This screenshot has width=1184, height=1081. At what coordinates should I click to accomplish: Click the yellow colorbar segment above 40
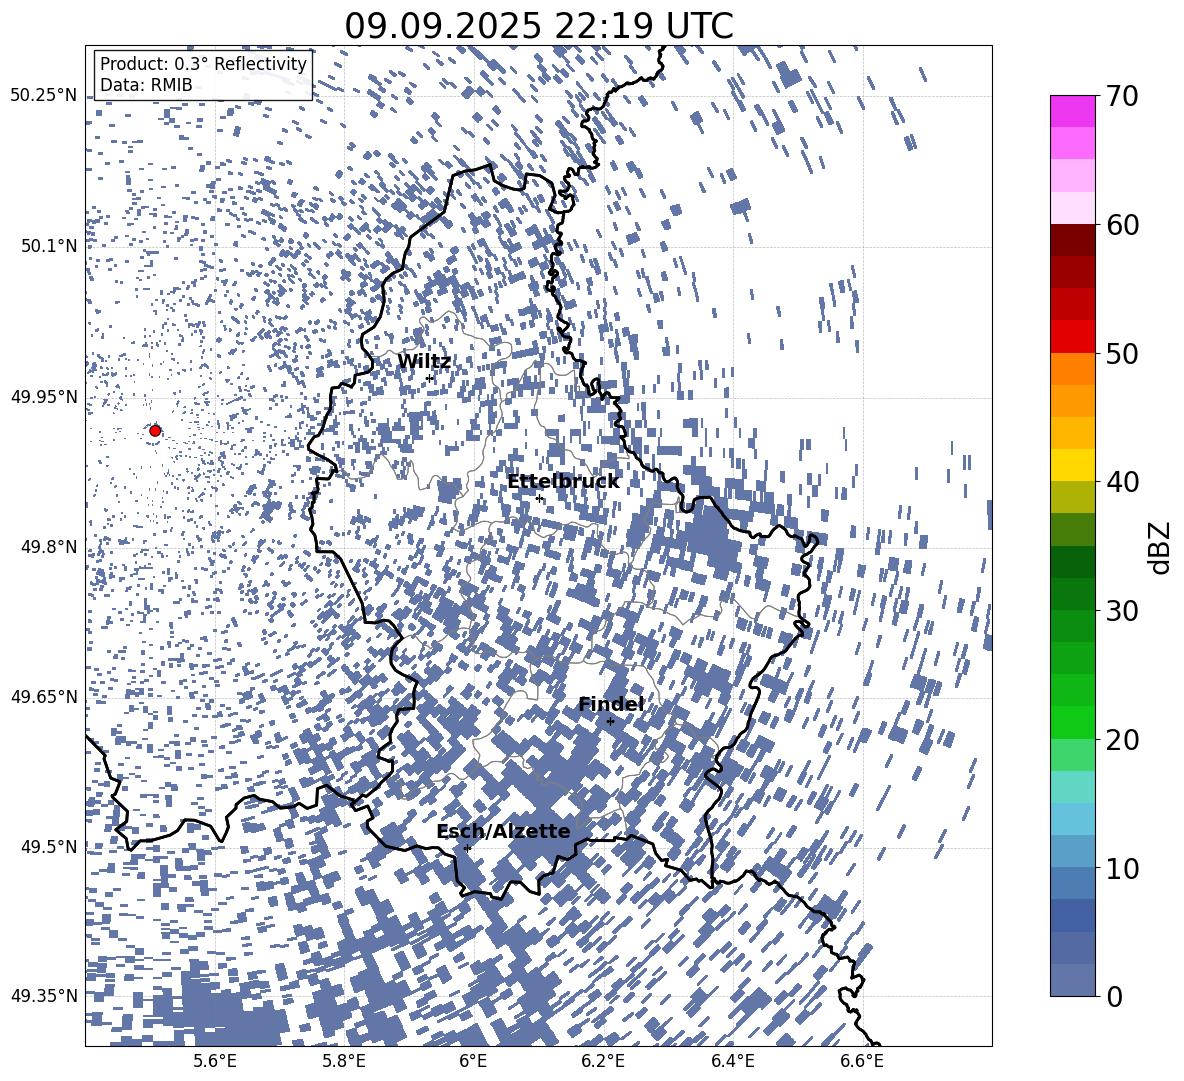tap(1072, 465)
